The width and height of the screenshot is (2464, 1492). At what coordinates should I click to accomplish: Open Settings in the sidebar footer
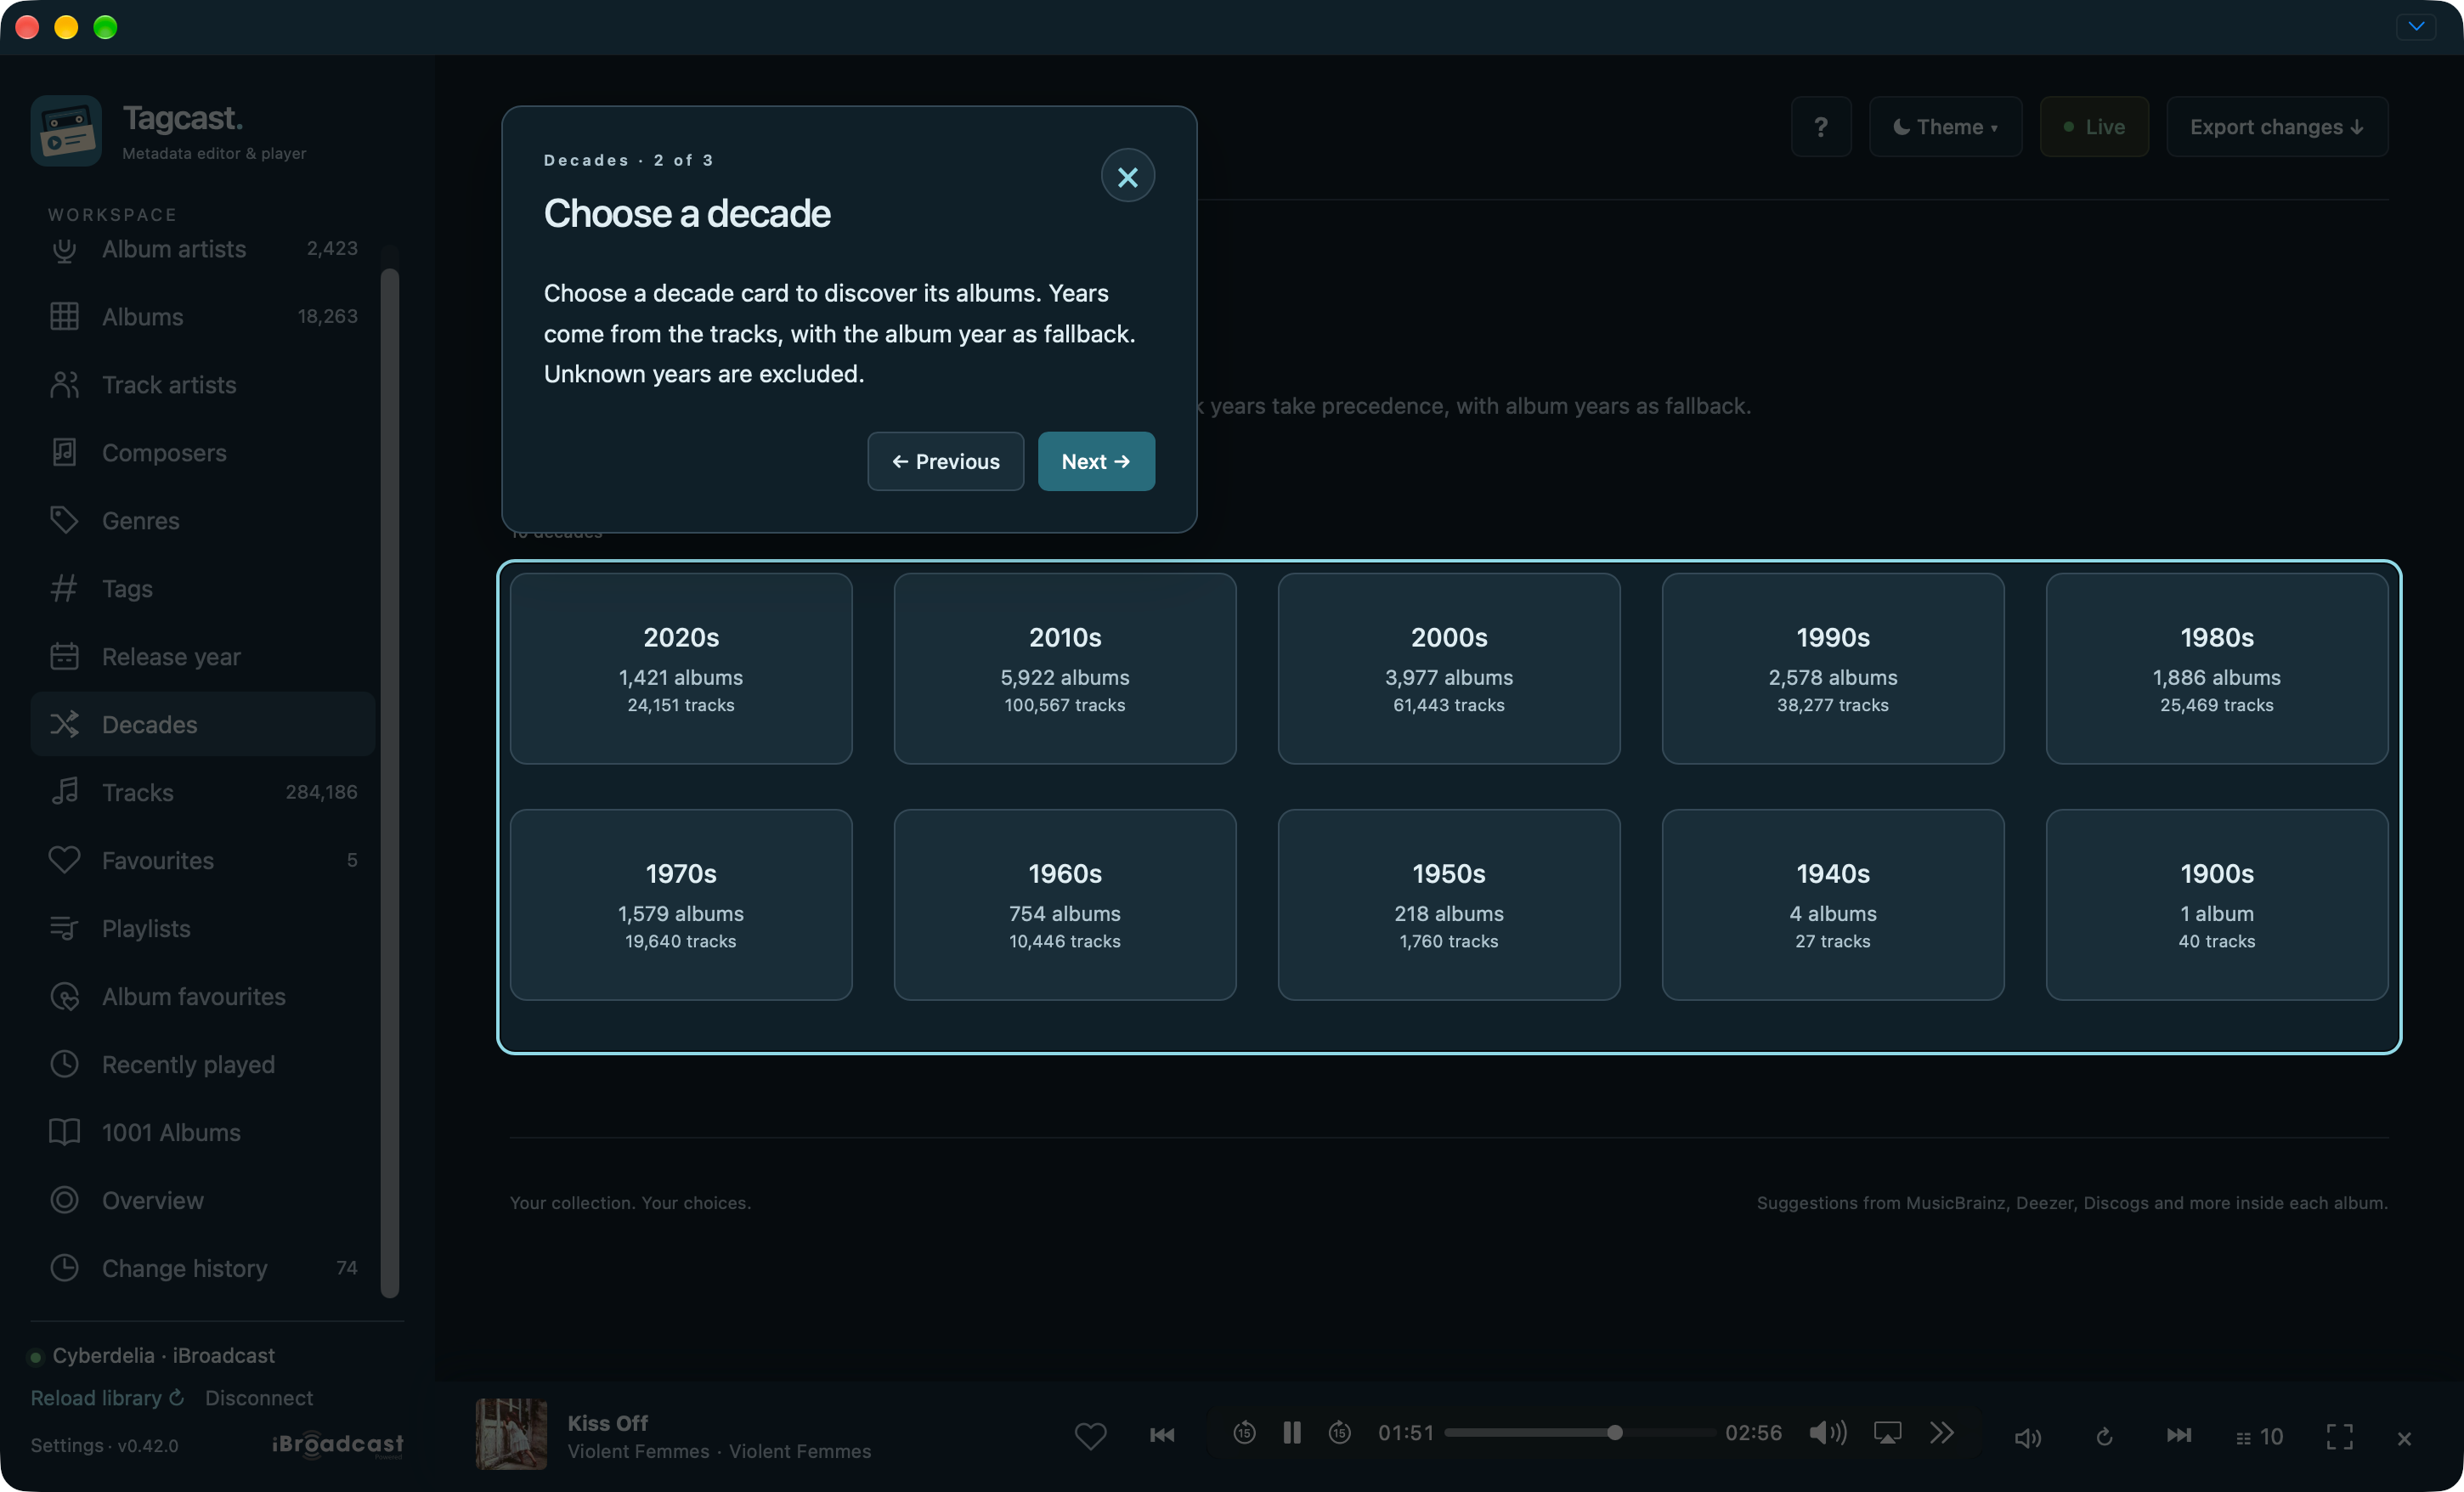(x=67, y=1445)
